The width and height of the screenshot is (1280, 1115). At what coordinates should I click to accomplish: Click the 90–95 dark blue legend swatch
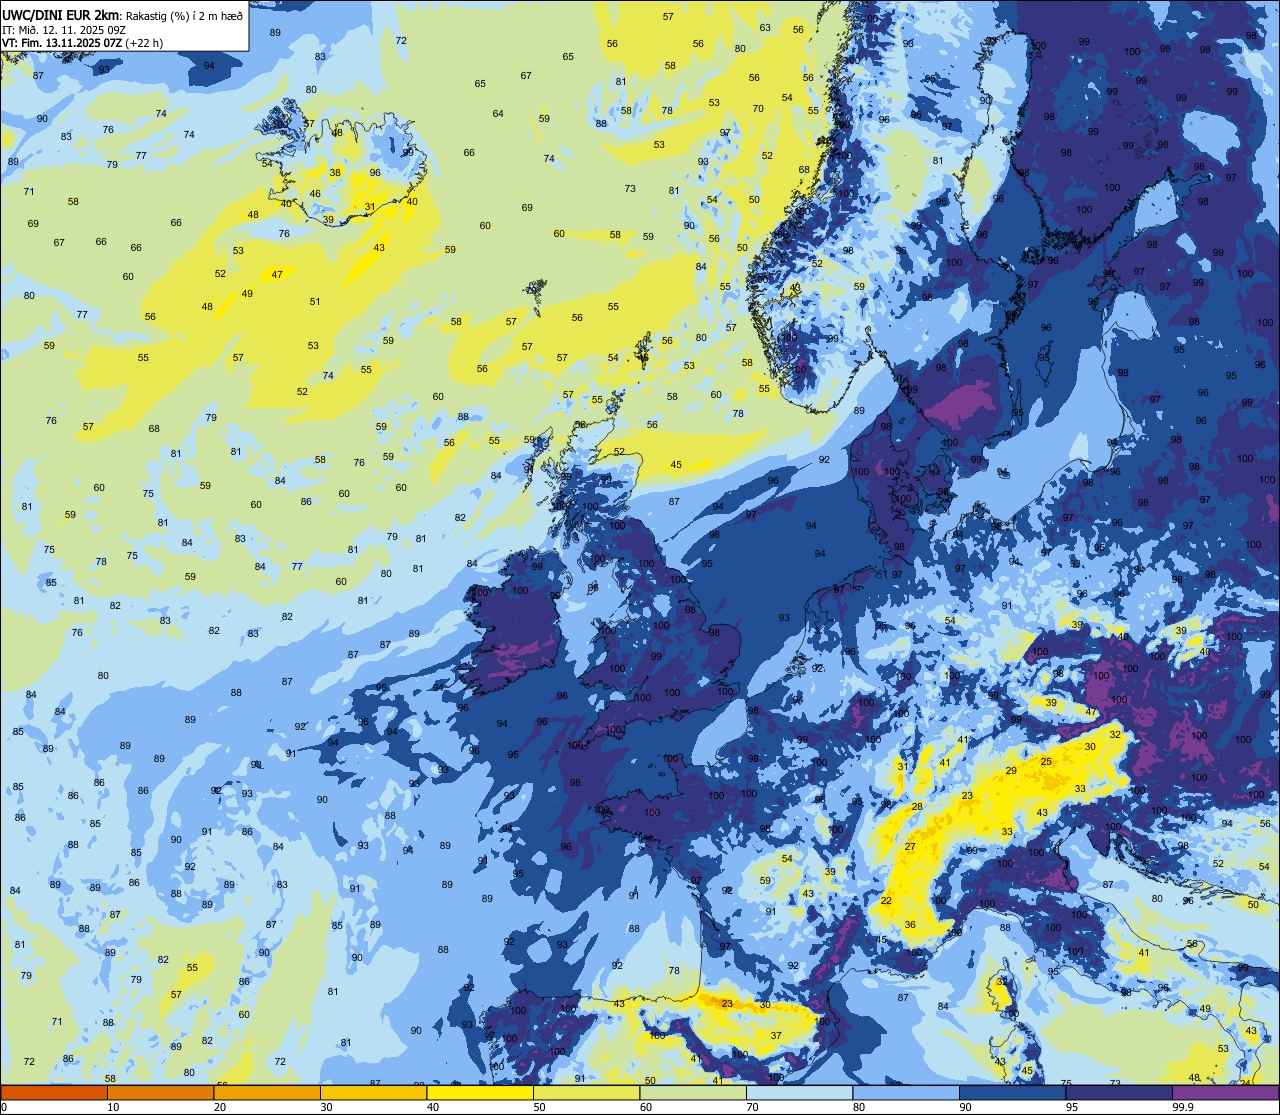tap(1012, 1093)
